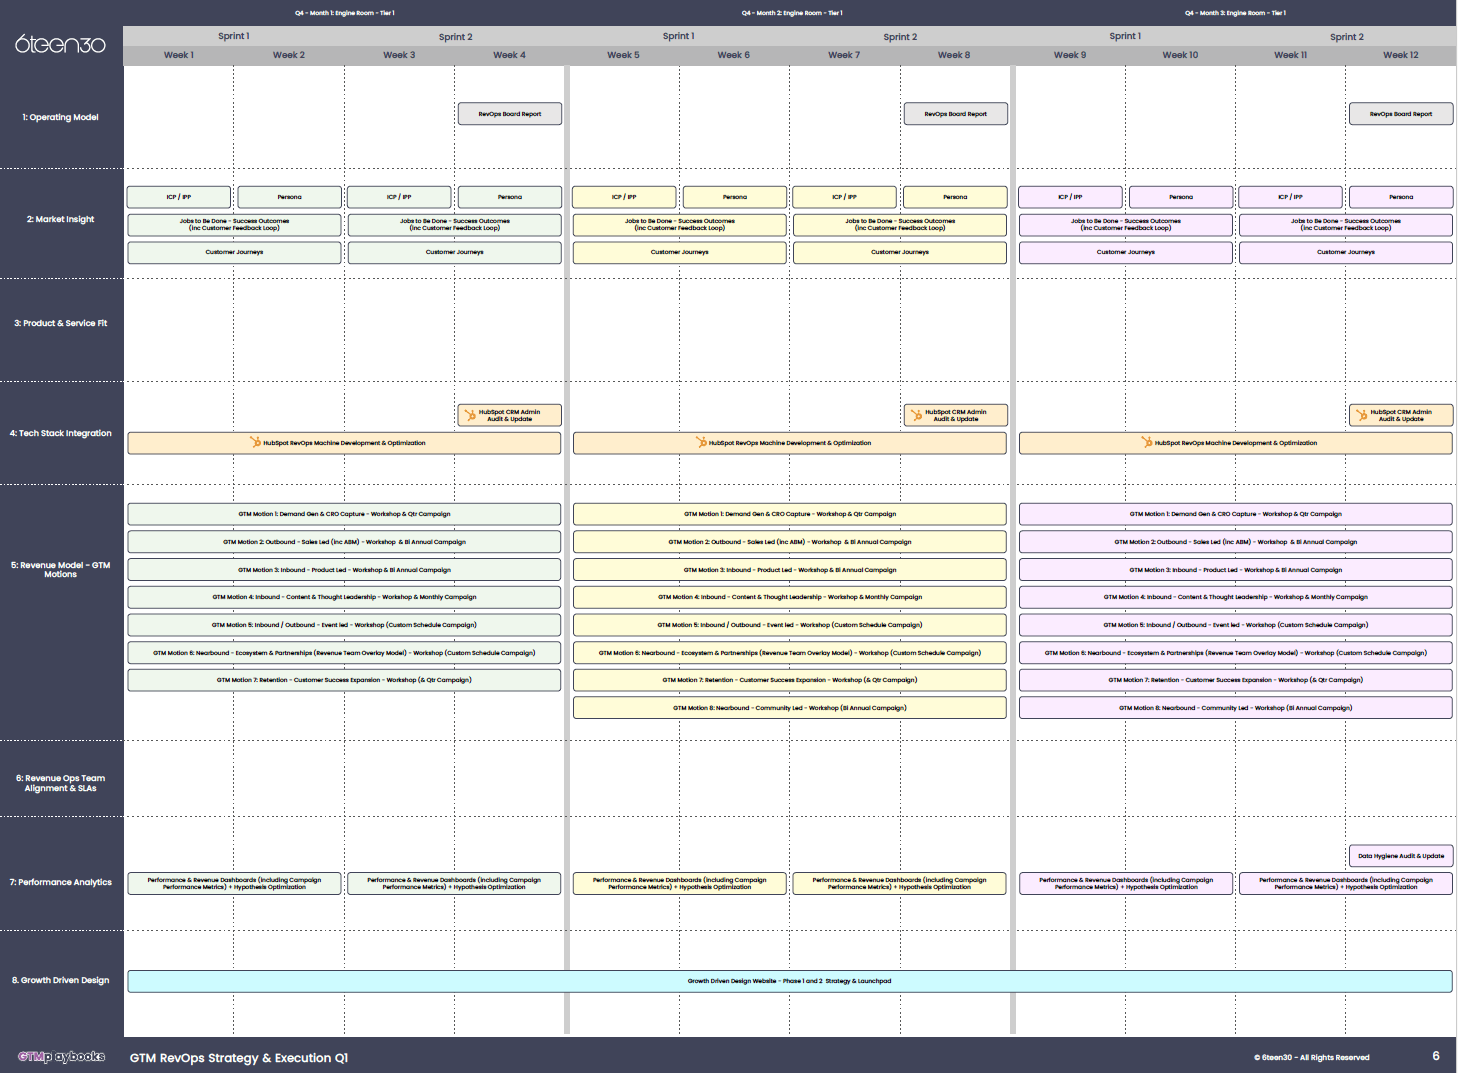Select yellow GTM Motion 5: Event Led card

[x=790, y=625]
